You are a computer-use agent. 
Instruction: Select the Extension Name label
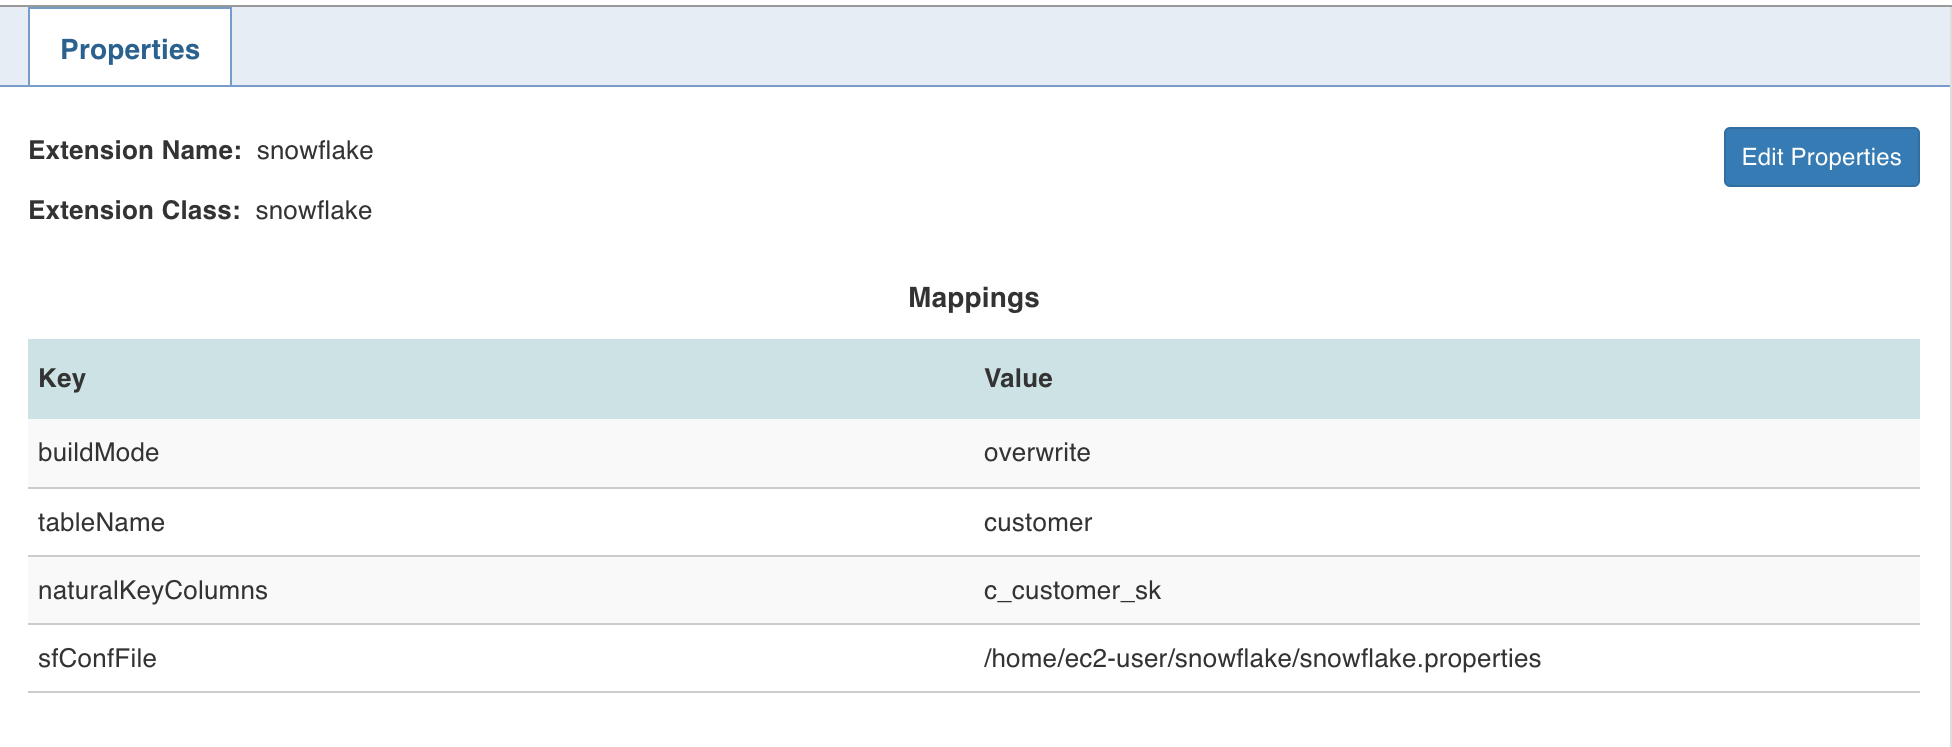click(x=135, y=150)
